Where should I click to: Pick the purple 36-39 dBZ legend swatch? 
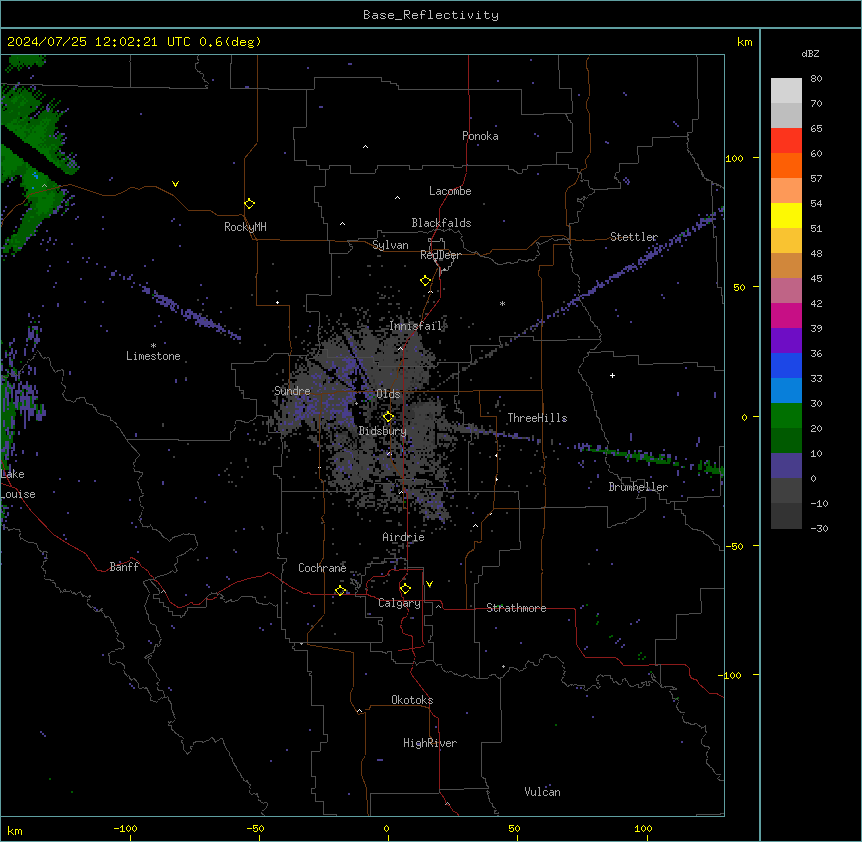786,340
